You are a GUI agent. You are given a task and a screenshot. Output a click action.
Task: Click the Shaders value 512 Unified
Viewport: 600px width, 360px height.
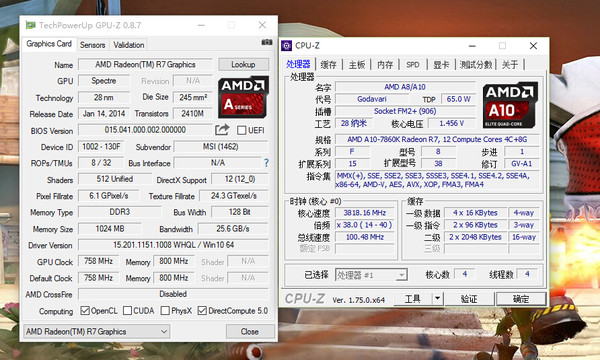click(115, 179)
